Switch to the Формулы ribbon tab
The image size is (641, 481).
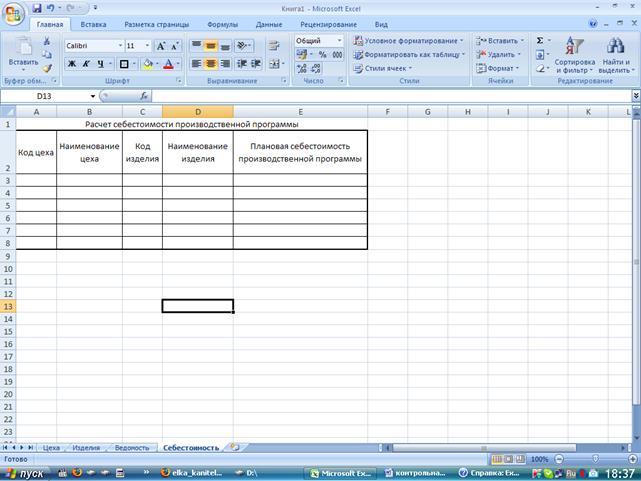[x=221, y=23]
